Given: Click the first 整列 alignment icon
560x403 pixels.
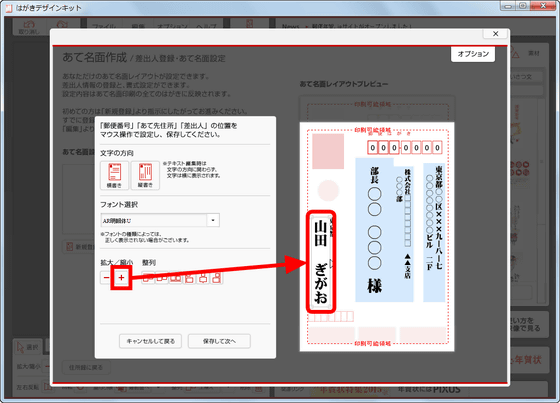Looking at the screenshot, I should 148,278.
